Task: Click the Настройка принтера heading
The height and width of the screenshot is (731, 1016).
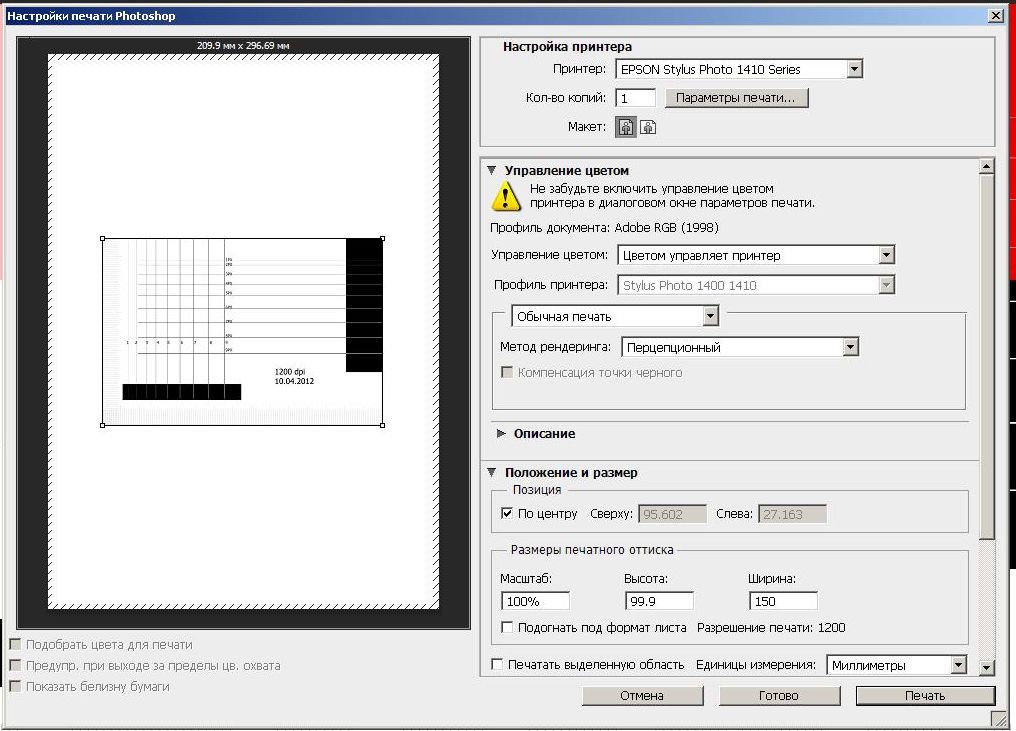Action: click(567, 47)
